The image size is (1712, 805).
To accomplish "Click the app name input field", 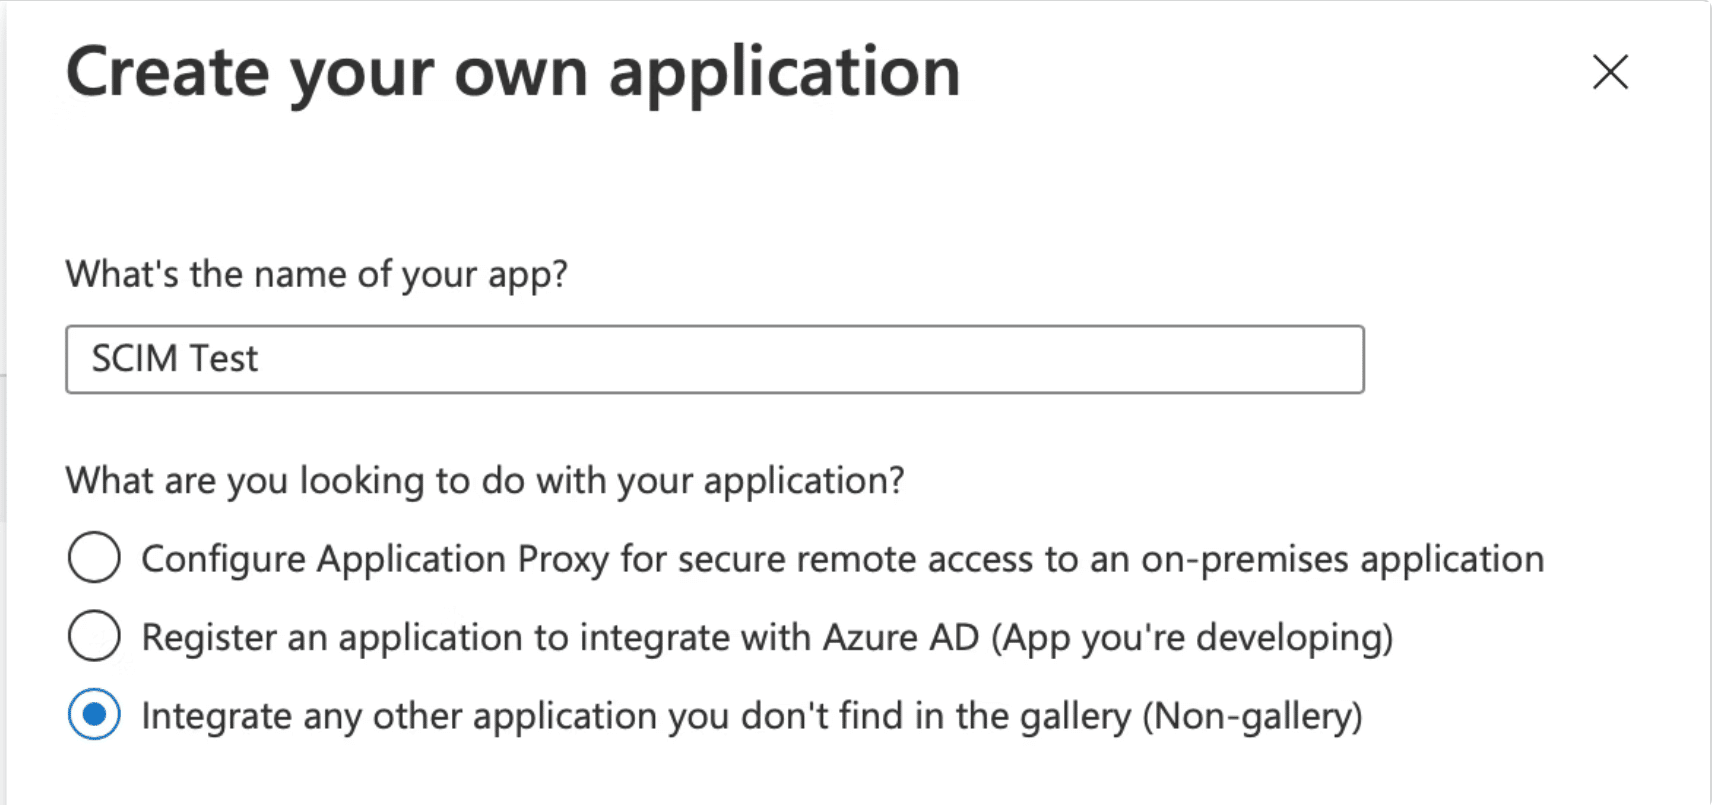I will pyautogui.click(x=715, y=359).
